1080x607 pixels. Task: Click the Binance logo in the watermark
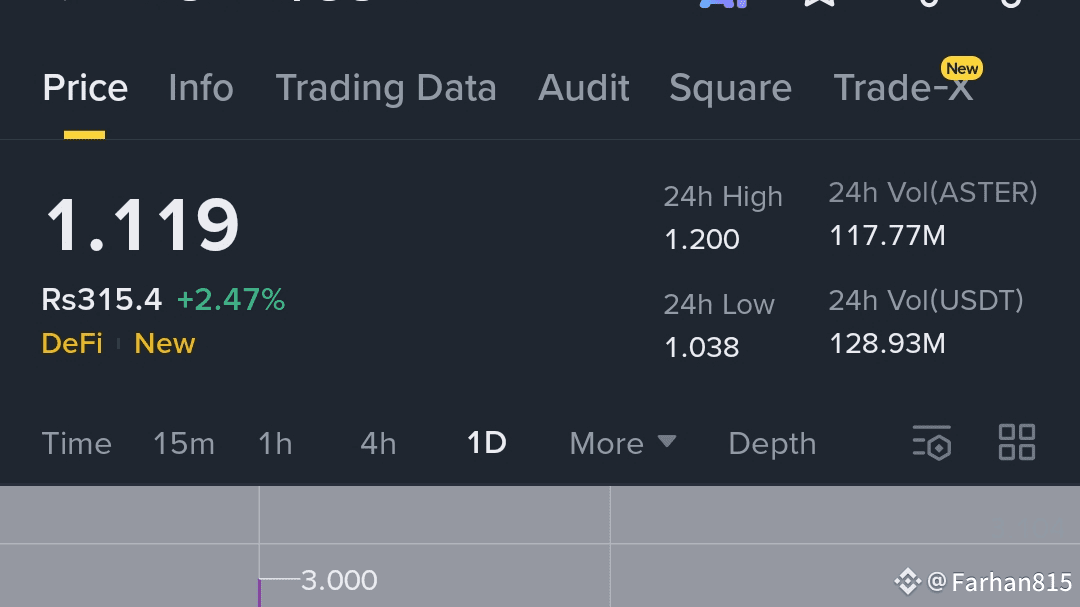907,581
